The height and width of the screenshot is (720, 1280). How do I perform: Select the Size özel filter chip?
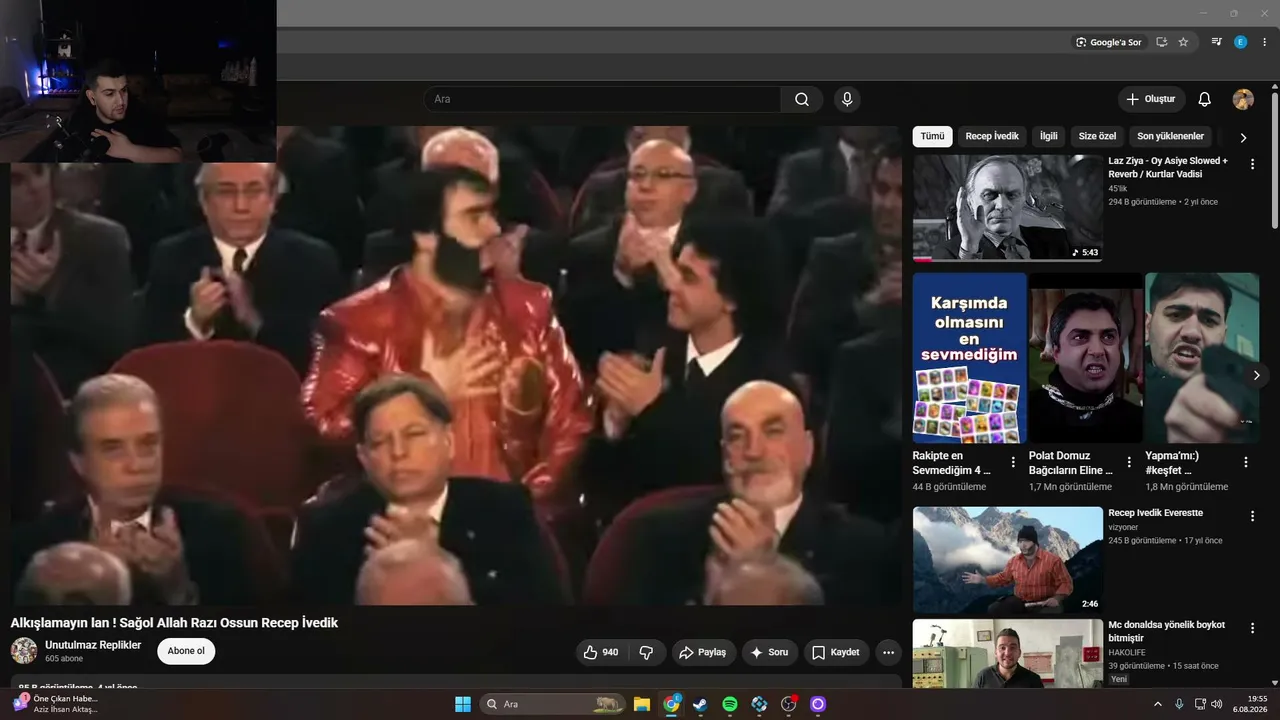click(x=1097, y=136)
